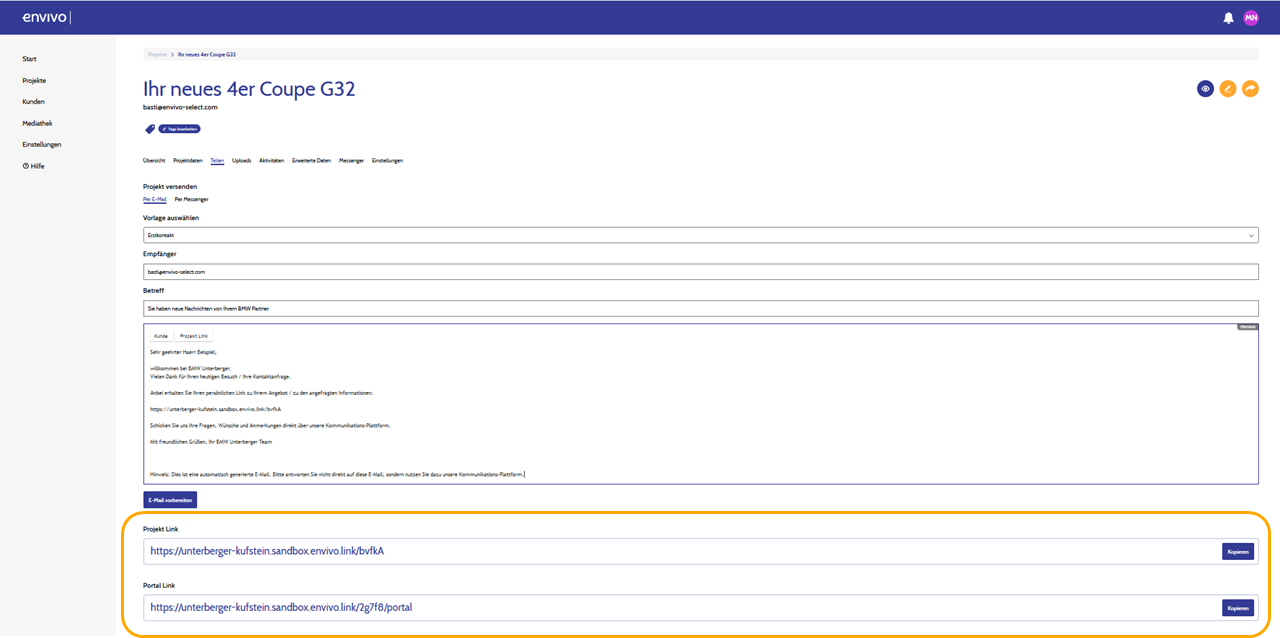Click the link URL inside the email body
This screenshot has width=1280, height=638.
pyautogui.click(x=215, y=409)
